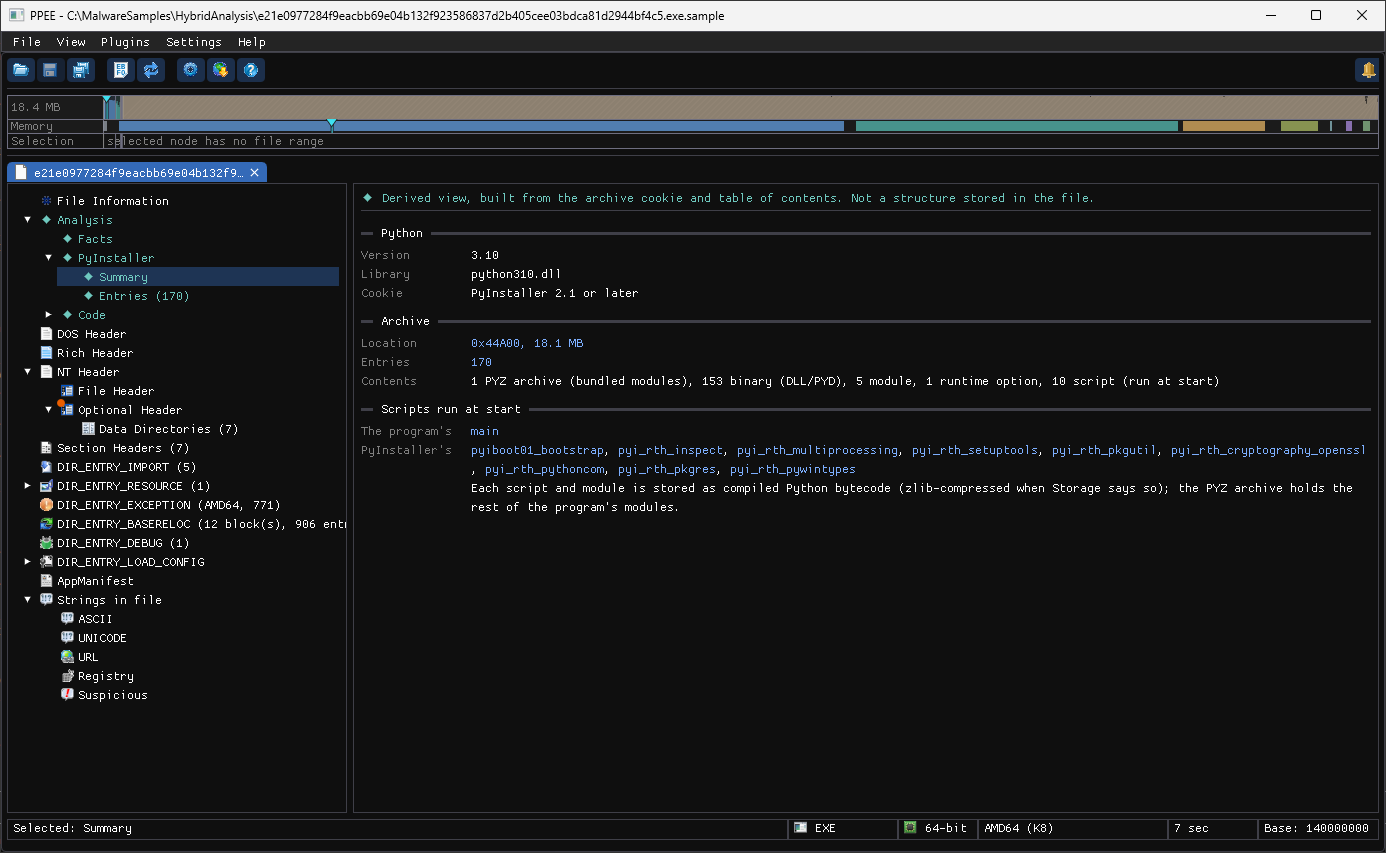
Task: Collapse the PyInstaller tree node
Action: click(x=49, y=258)
